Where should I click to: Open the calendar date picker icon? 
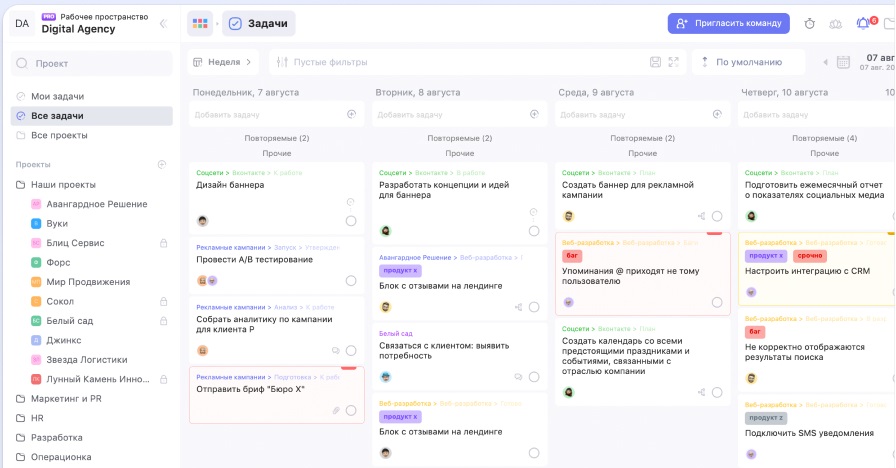843,62
